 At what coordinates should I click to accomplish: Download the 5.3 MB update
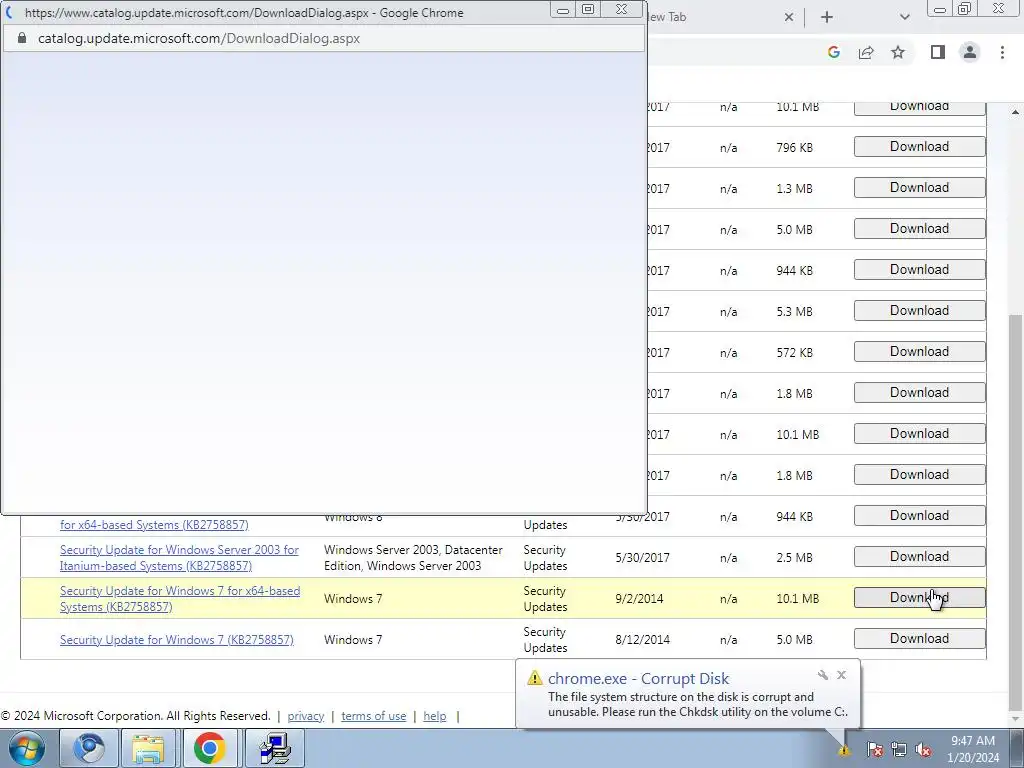click(920, 311)
